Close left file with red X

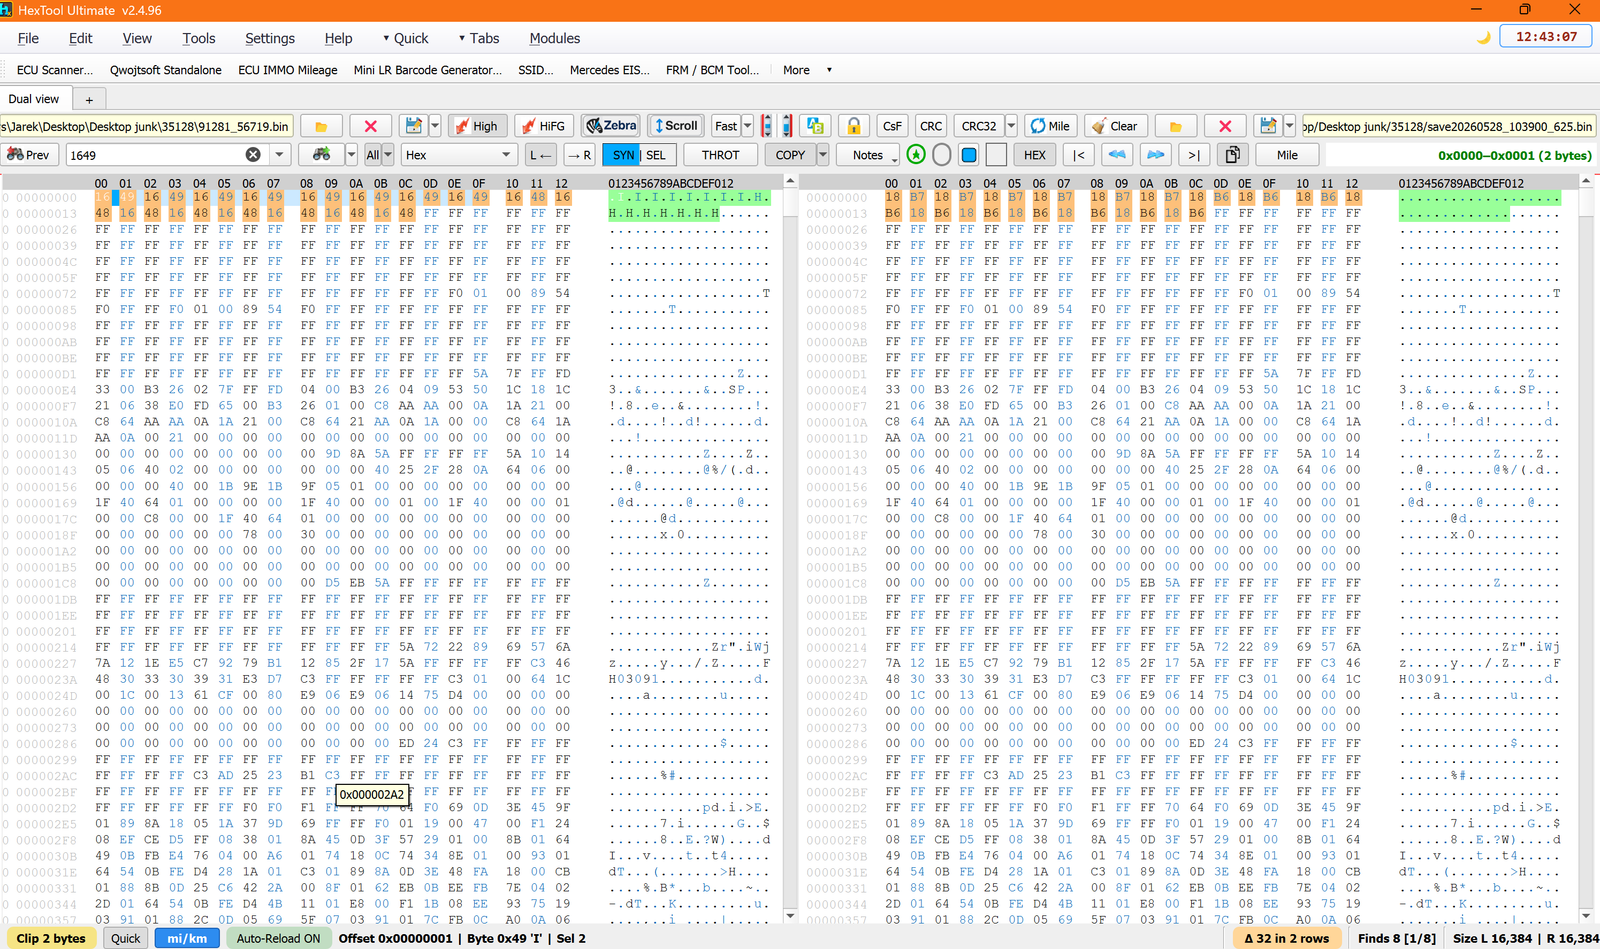tap(370, 126)
